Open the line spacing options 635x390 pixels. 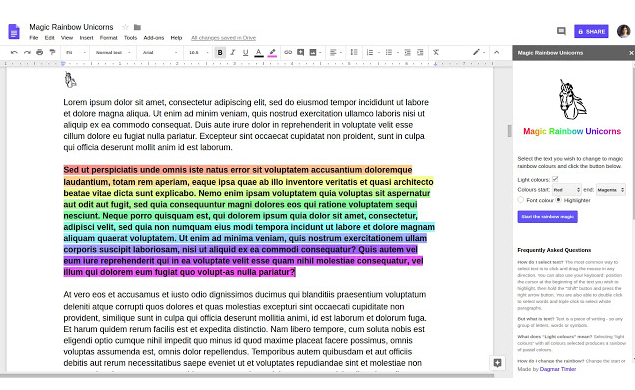click(x=354, y=52)
